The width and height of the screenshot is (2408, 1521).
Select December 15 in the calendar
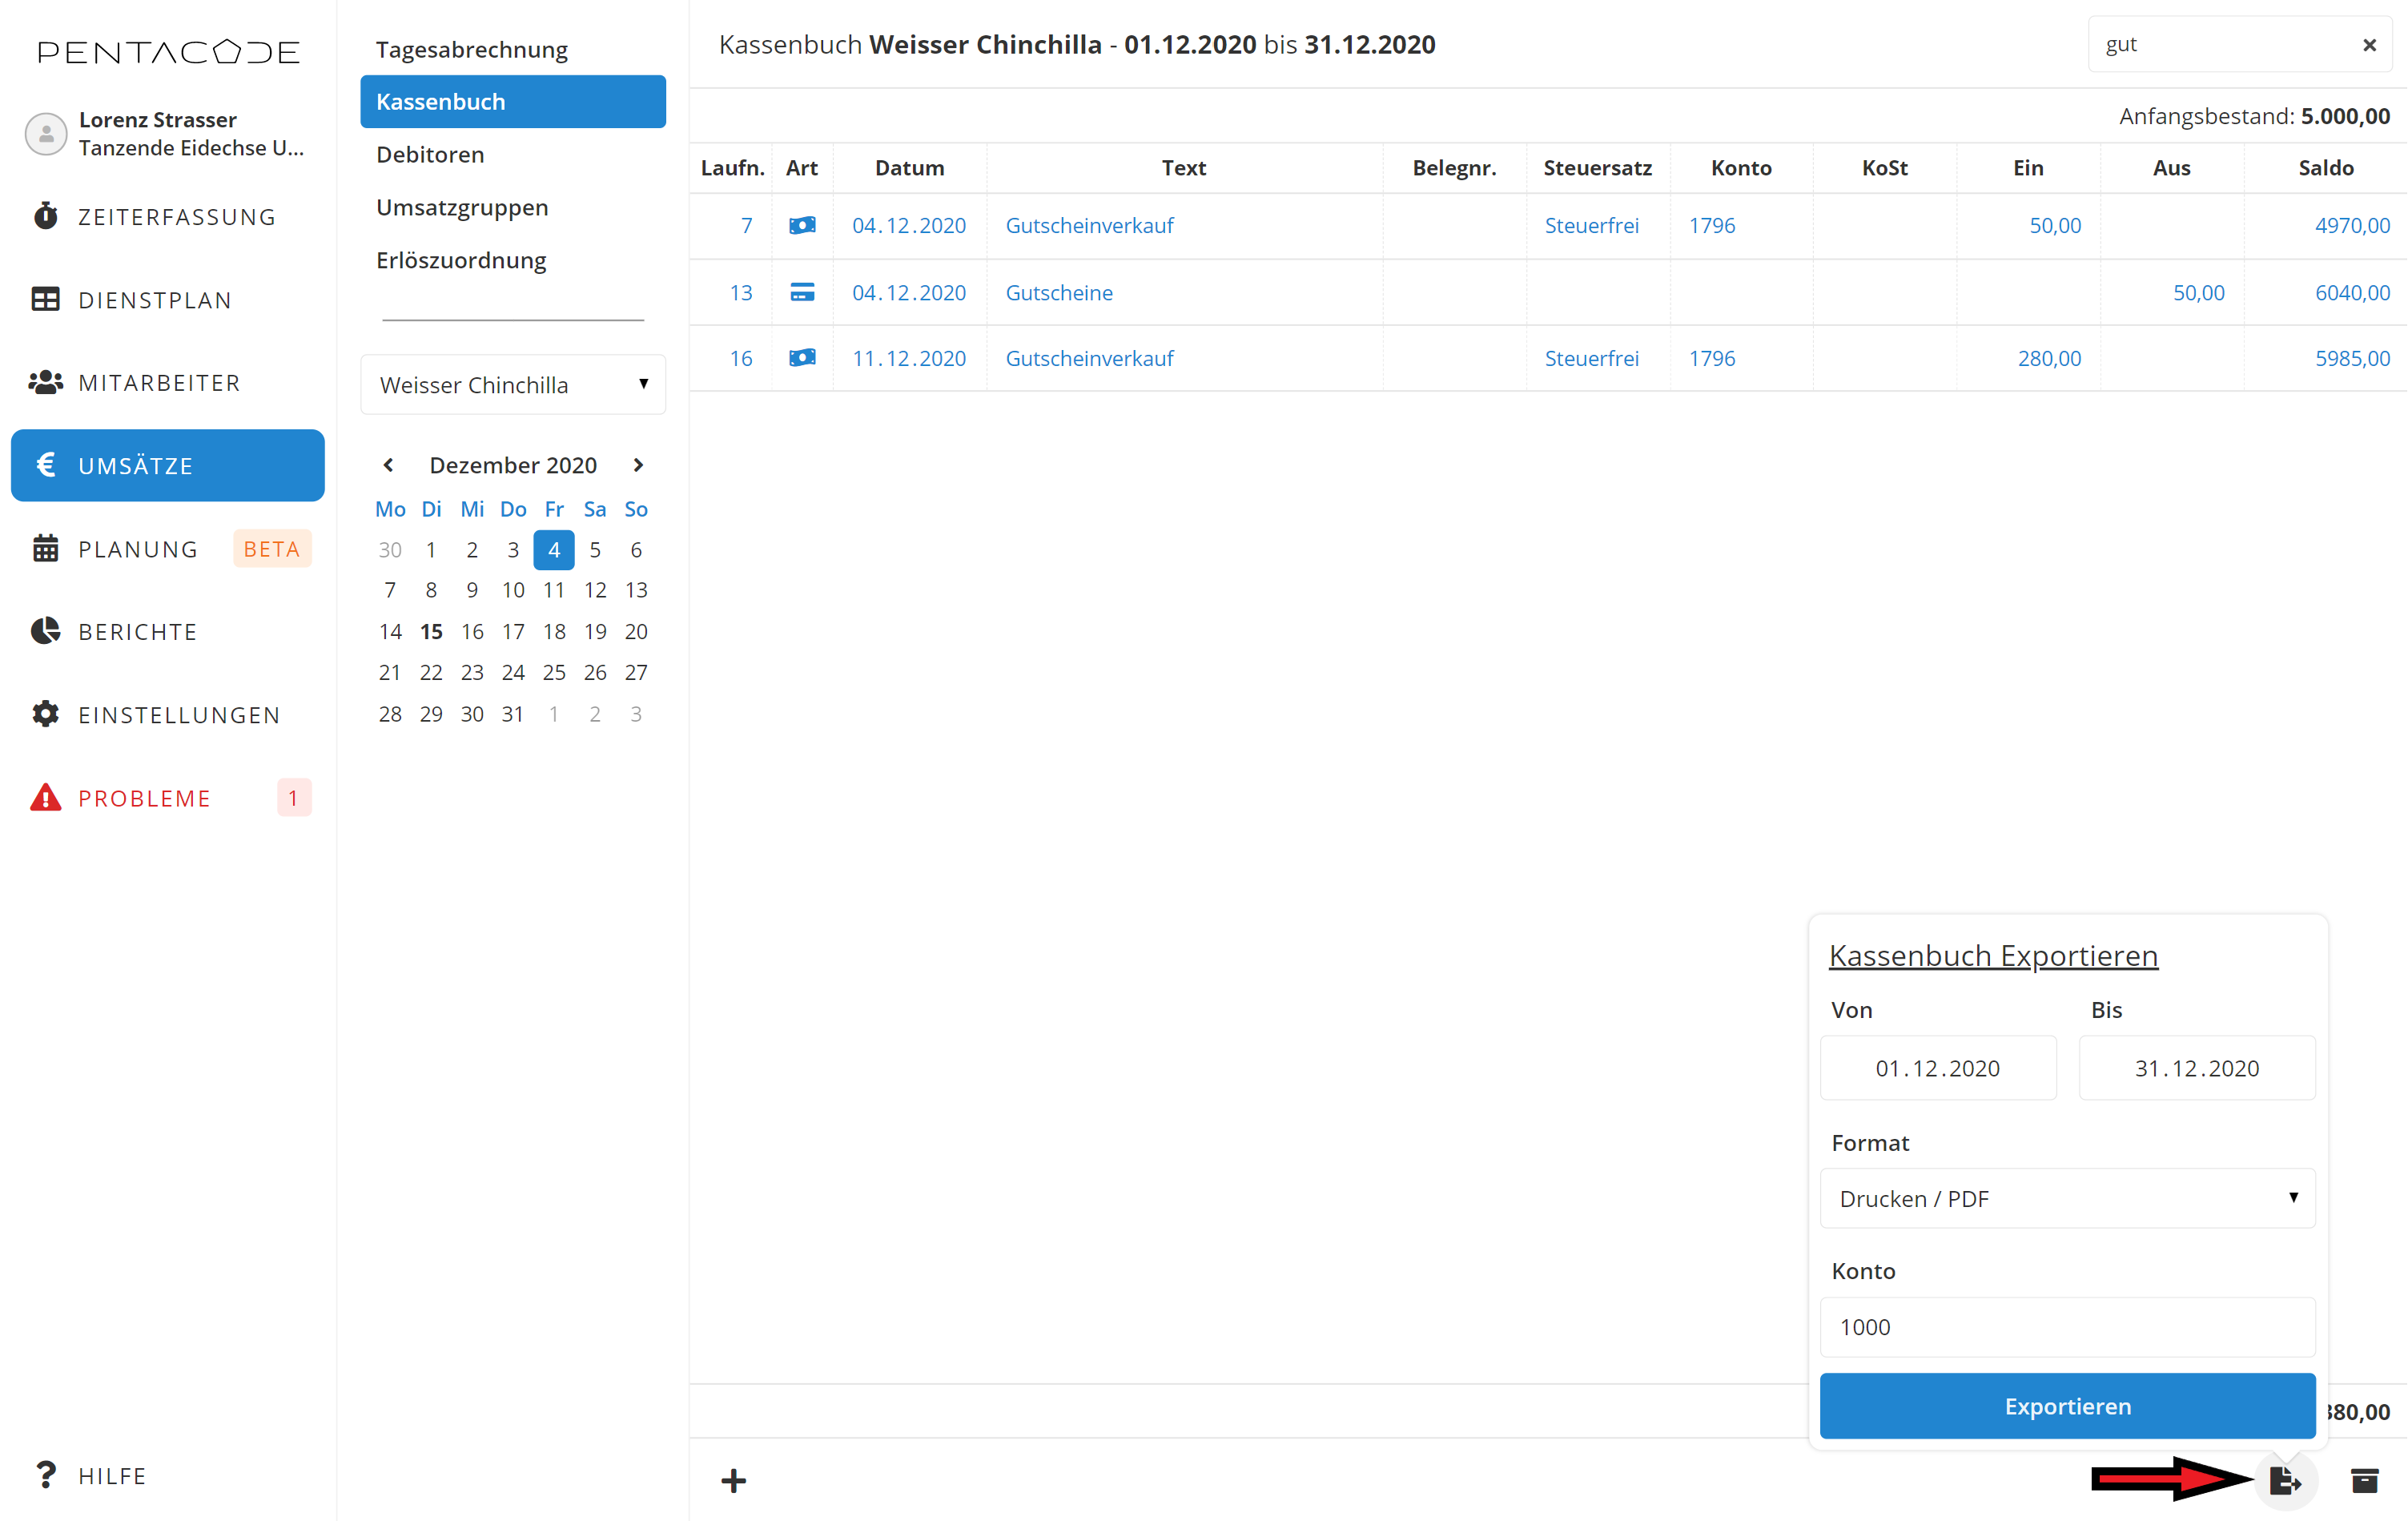pos(431,631)
